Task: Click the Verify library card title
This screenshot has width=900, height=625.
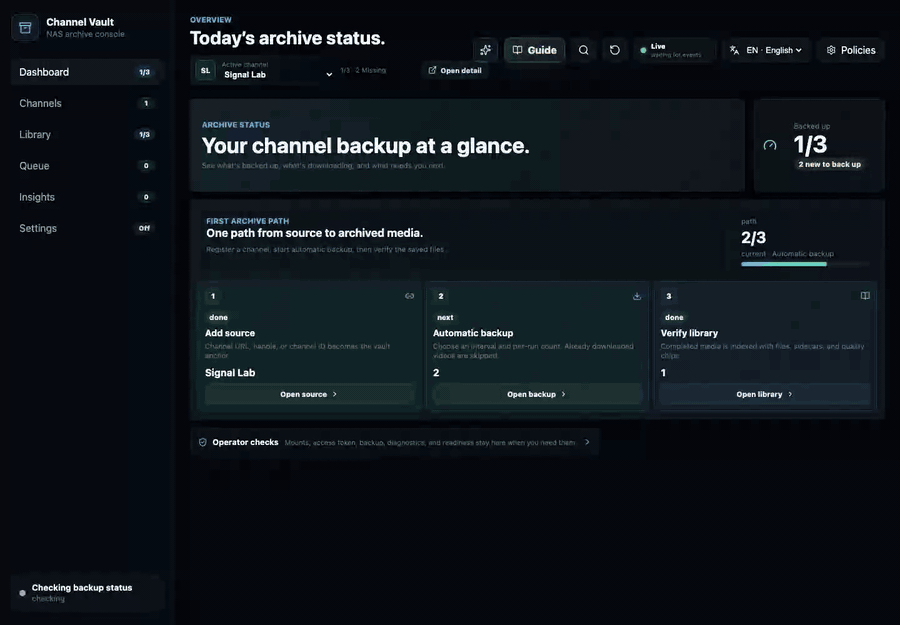Action: pos(689,333)
